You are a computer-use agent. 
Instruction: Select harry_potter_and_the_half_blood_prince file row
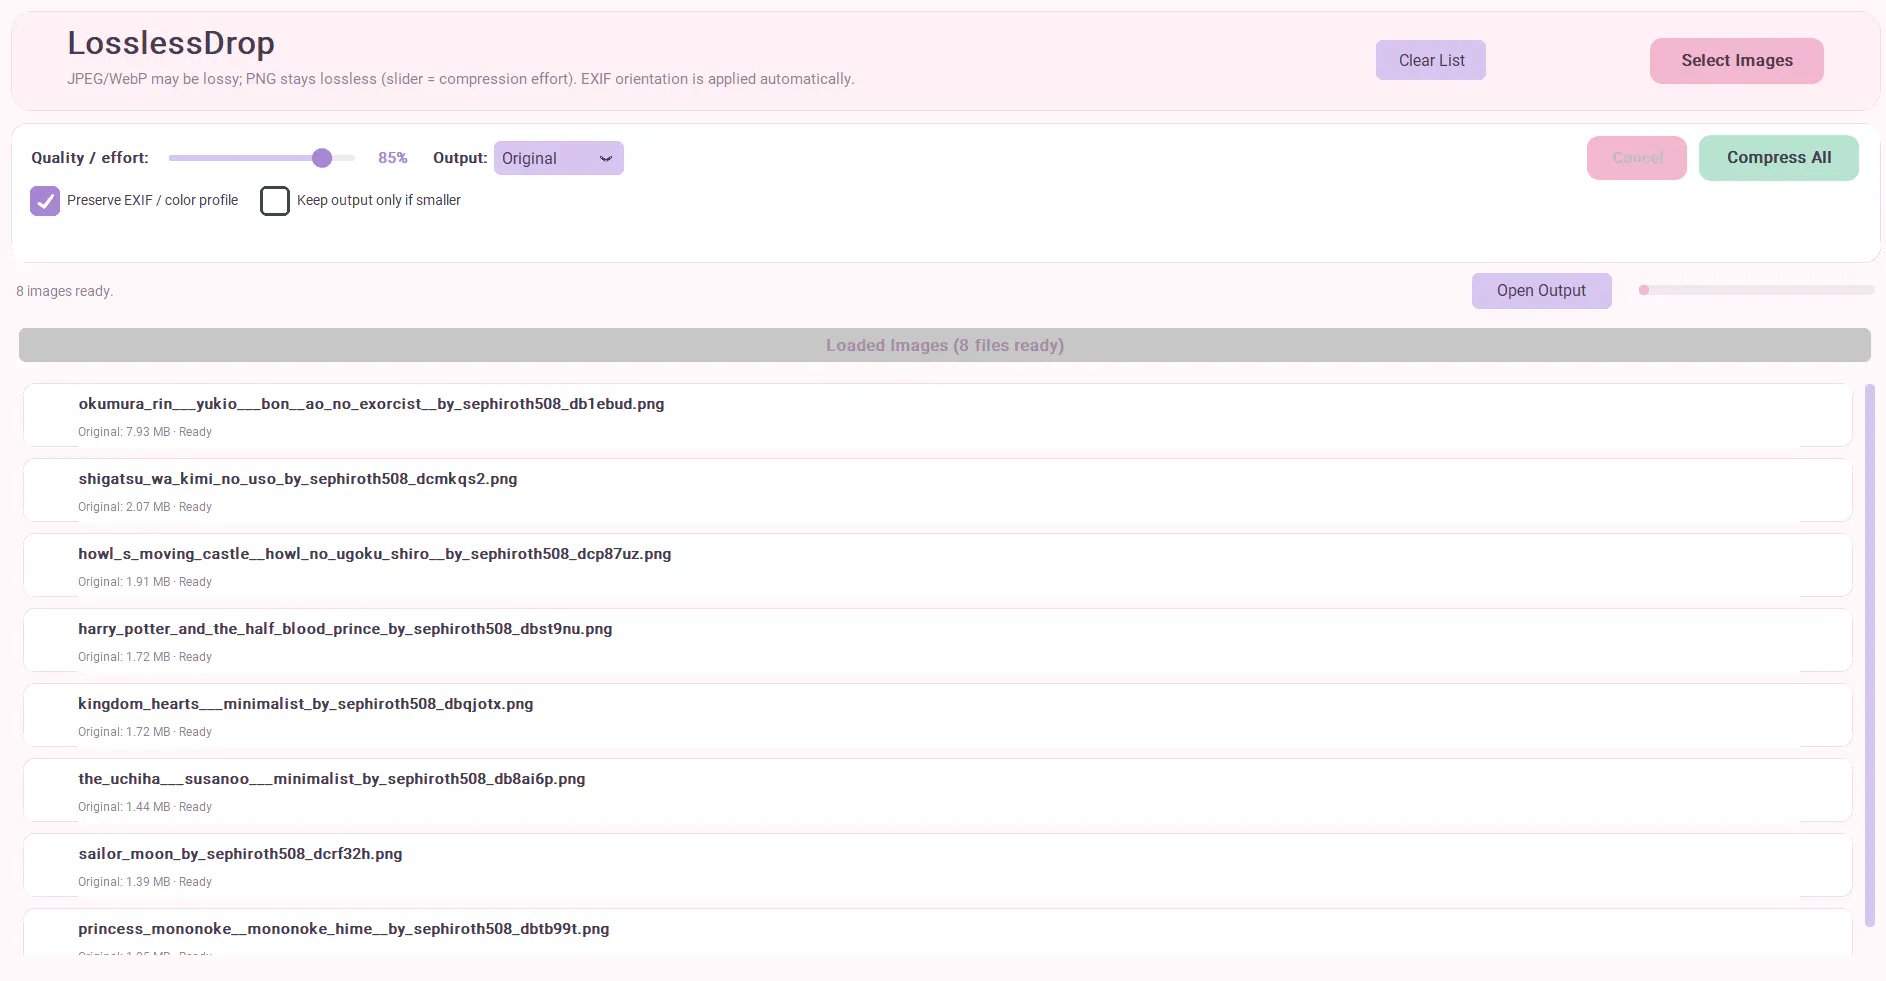tap(938, 640)
